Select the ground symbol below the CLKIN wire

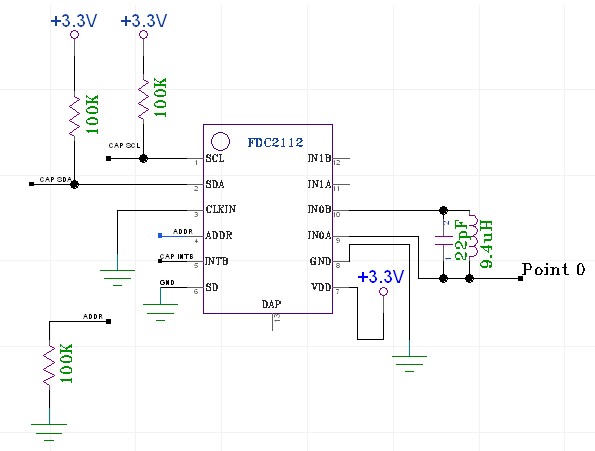[117, 278]
